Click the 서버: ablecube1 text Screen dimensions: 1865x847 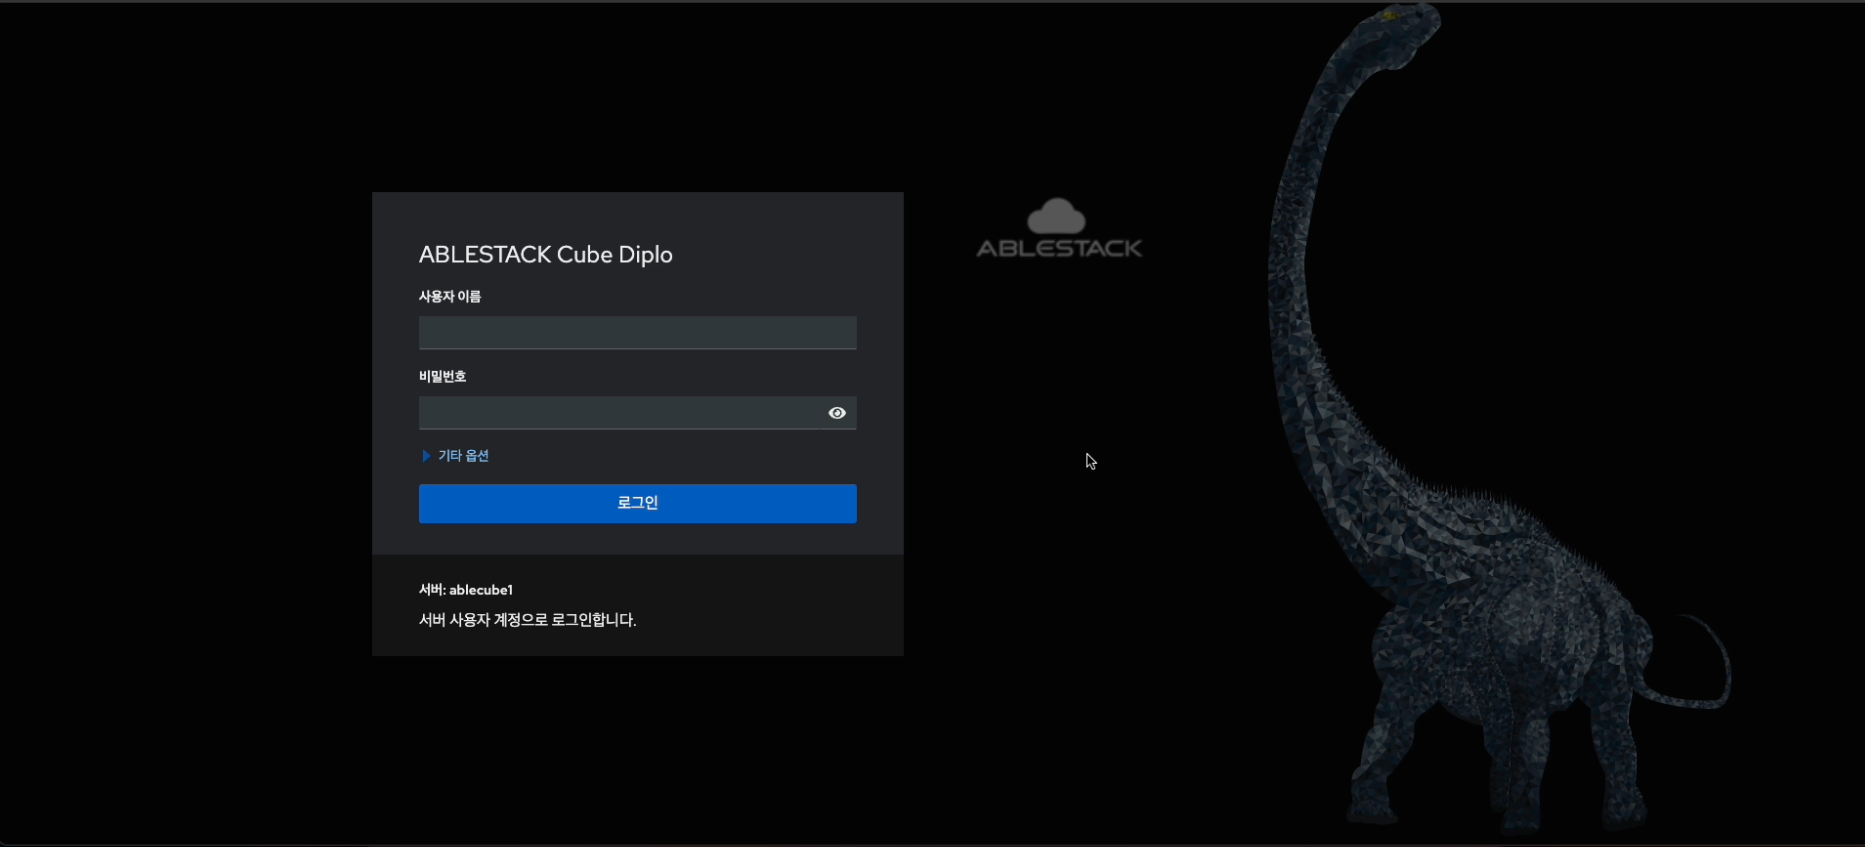click(x=466, y=590)
